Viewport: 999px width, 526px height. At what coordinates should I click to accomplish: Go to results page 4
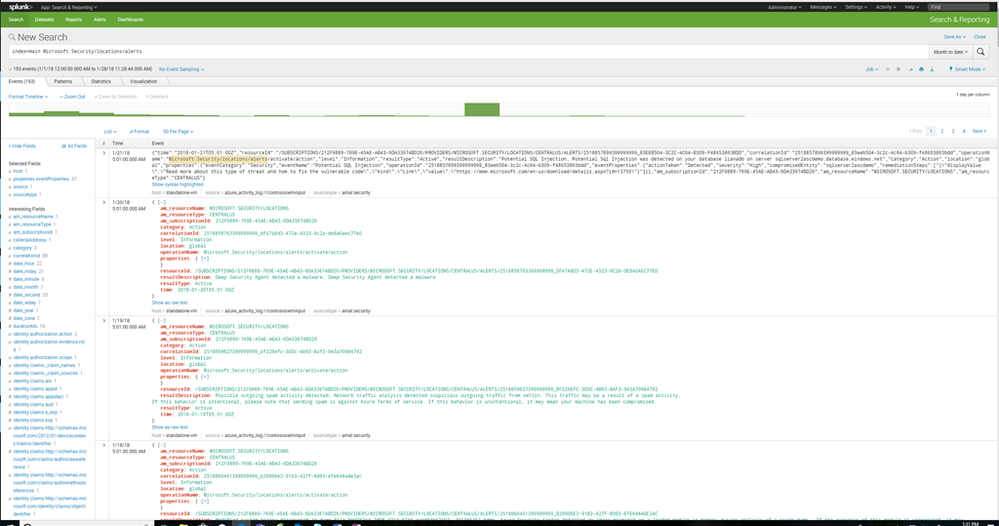[964, 131]
